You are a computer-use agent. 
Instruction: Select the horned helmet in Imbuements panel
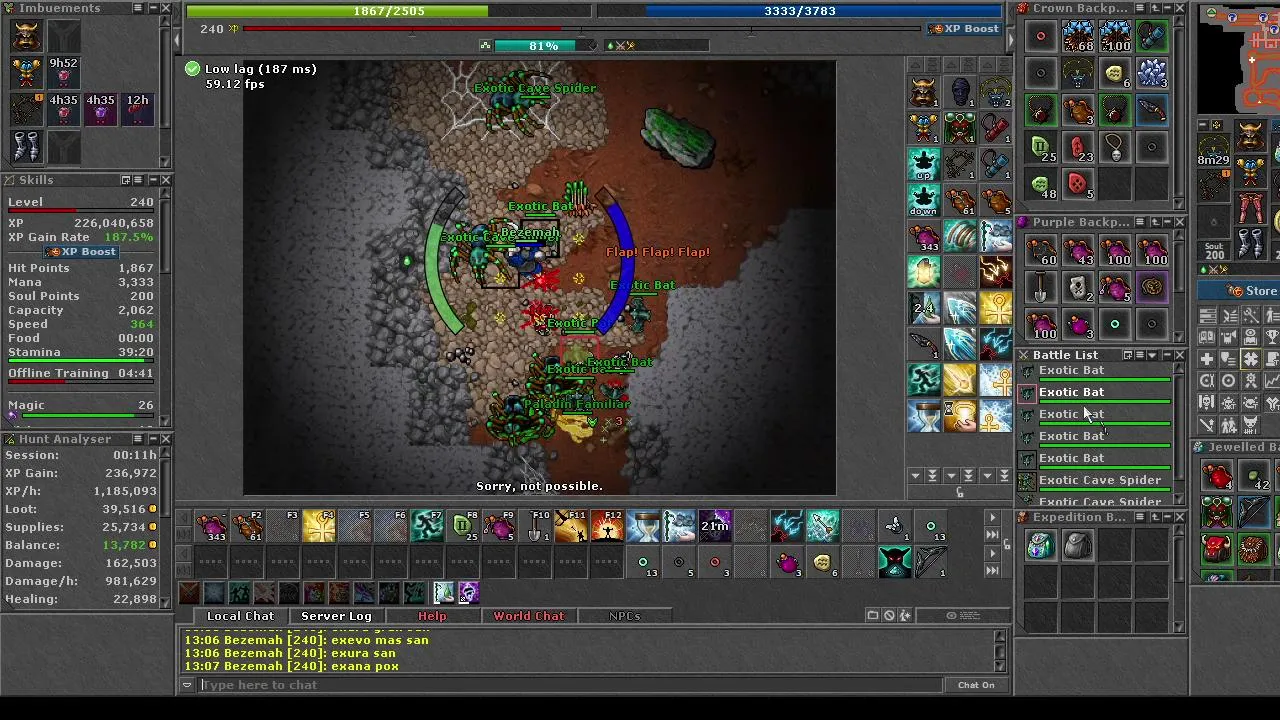[x=26, y=36]
